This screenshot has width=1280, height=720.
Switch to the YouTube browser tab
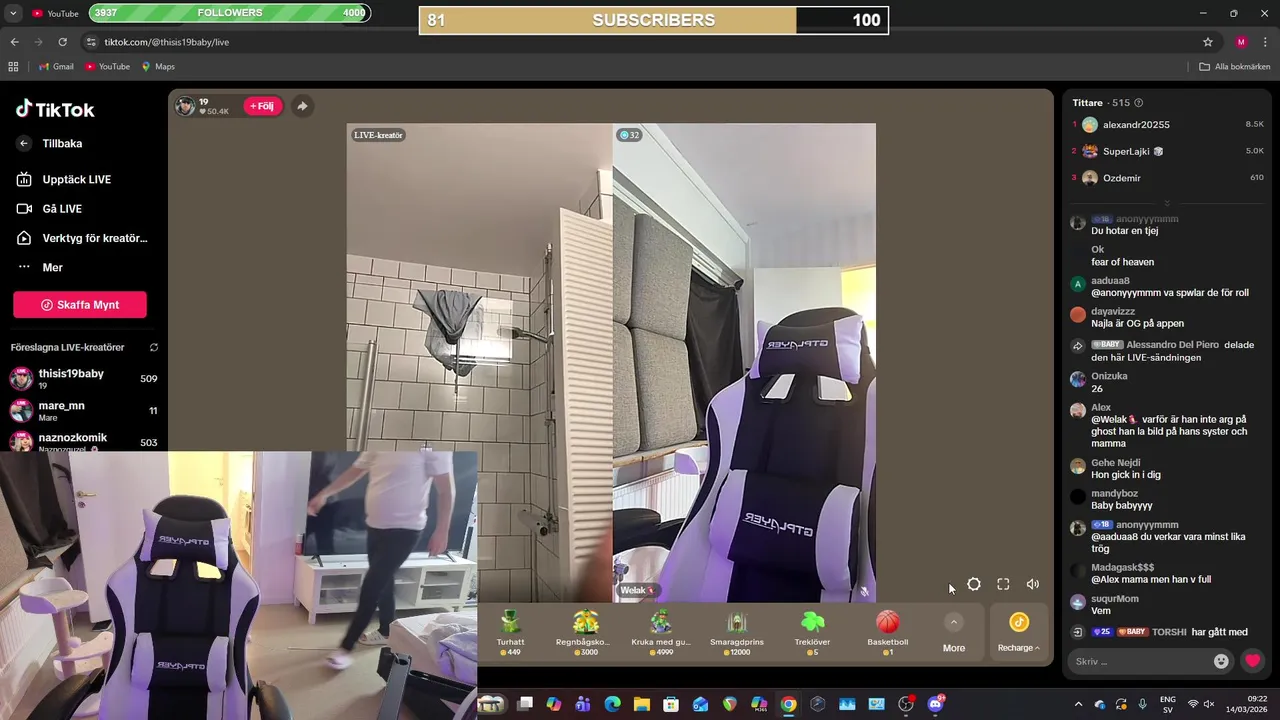55,13
